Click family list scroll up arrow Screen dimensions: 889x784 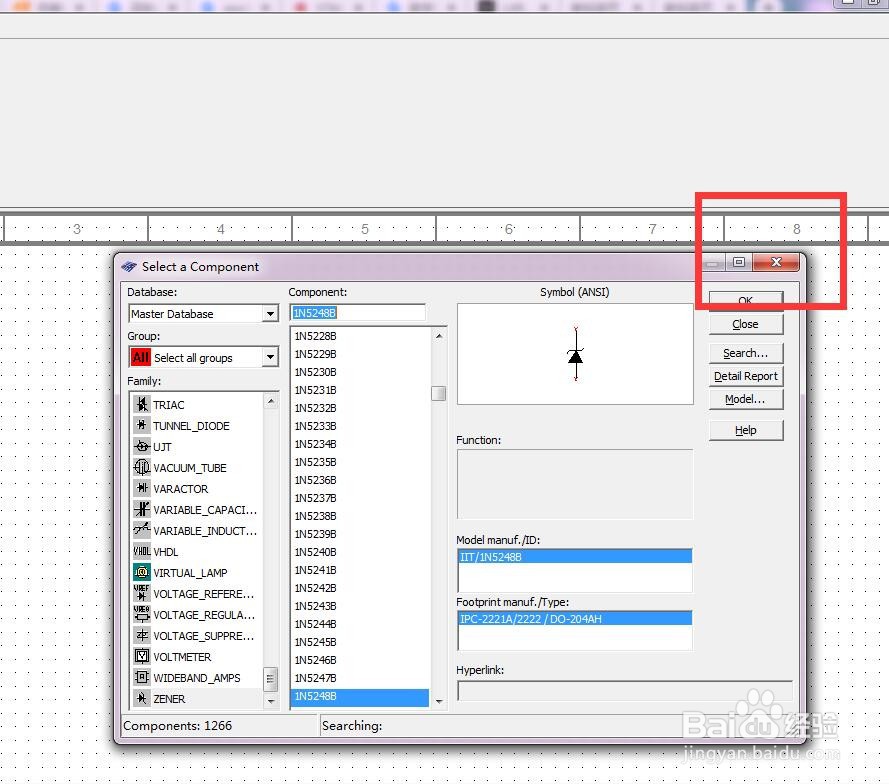(x=271, y=401)
